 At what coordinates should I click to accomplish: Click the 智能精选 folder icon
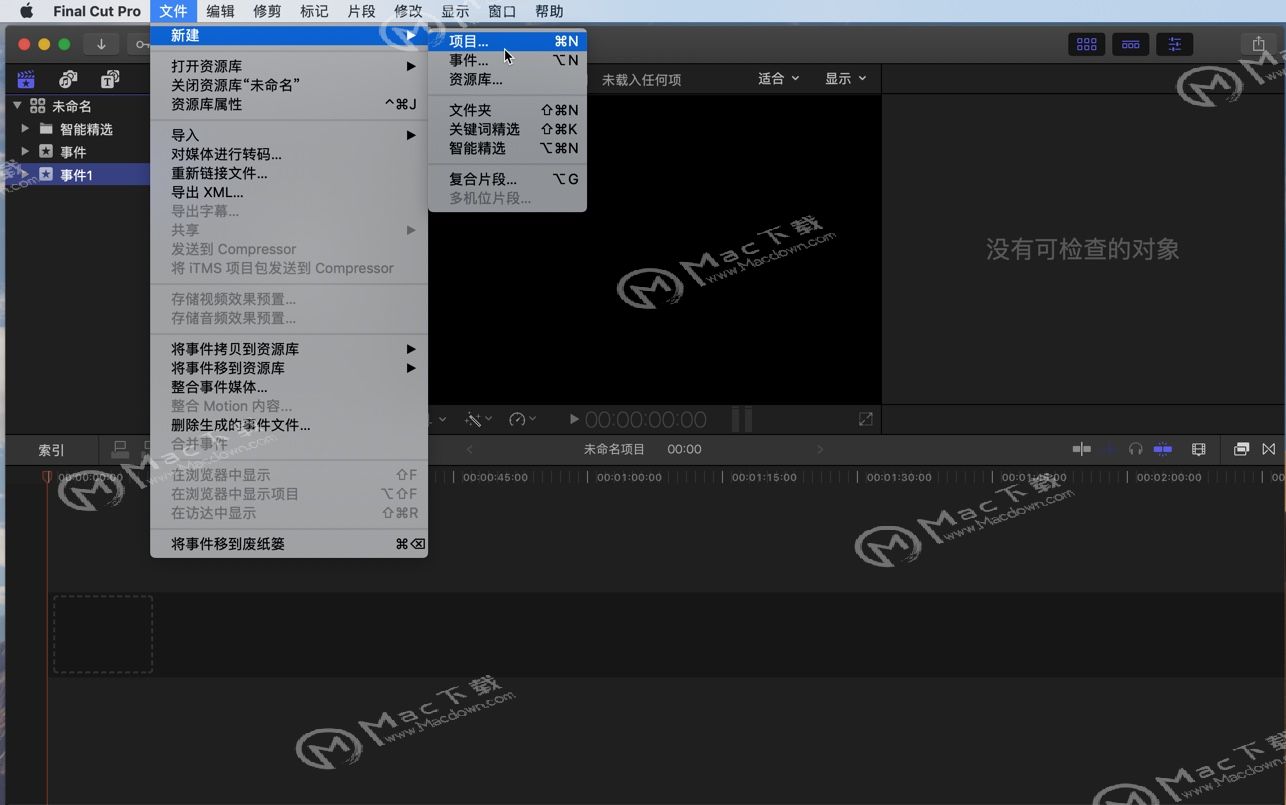click(x=46, y=129)
